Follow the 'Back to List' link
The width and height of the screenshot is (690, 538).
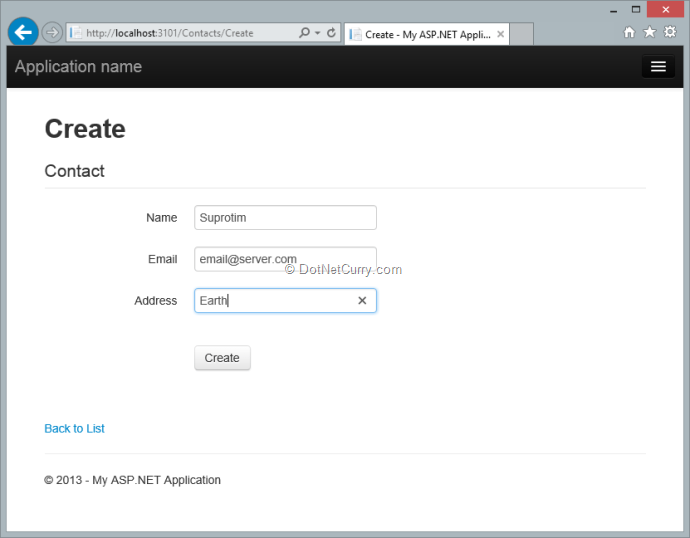click(74, 429)
